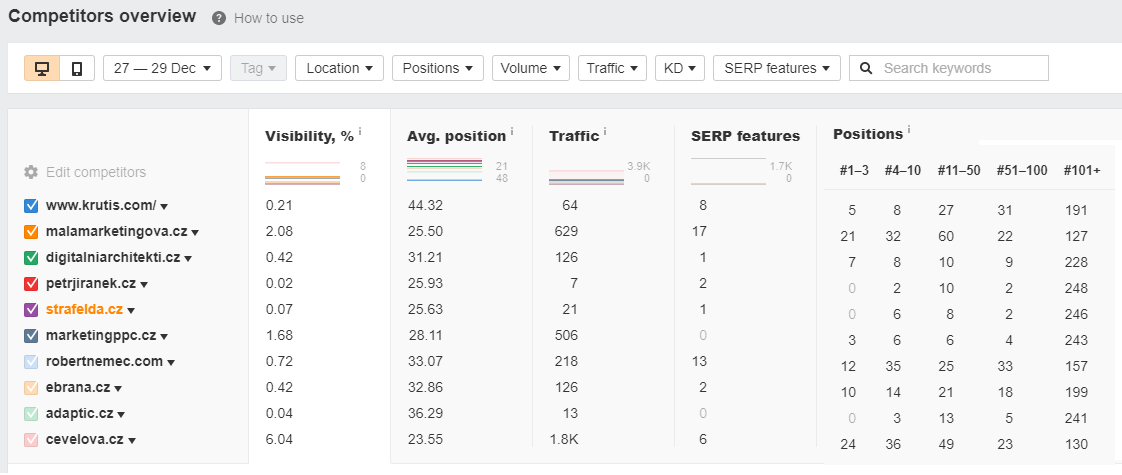
Task: Switch to desktop device view
Action: (x=42, y=69)
